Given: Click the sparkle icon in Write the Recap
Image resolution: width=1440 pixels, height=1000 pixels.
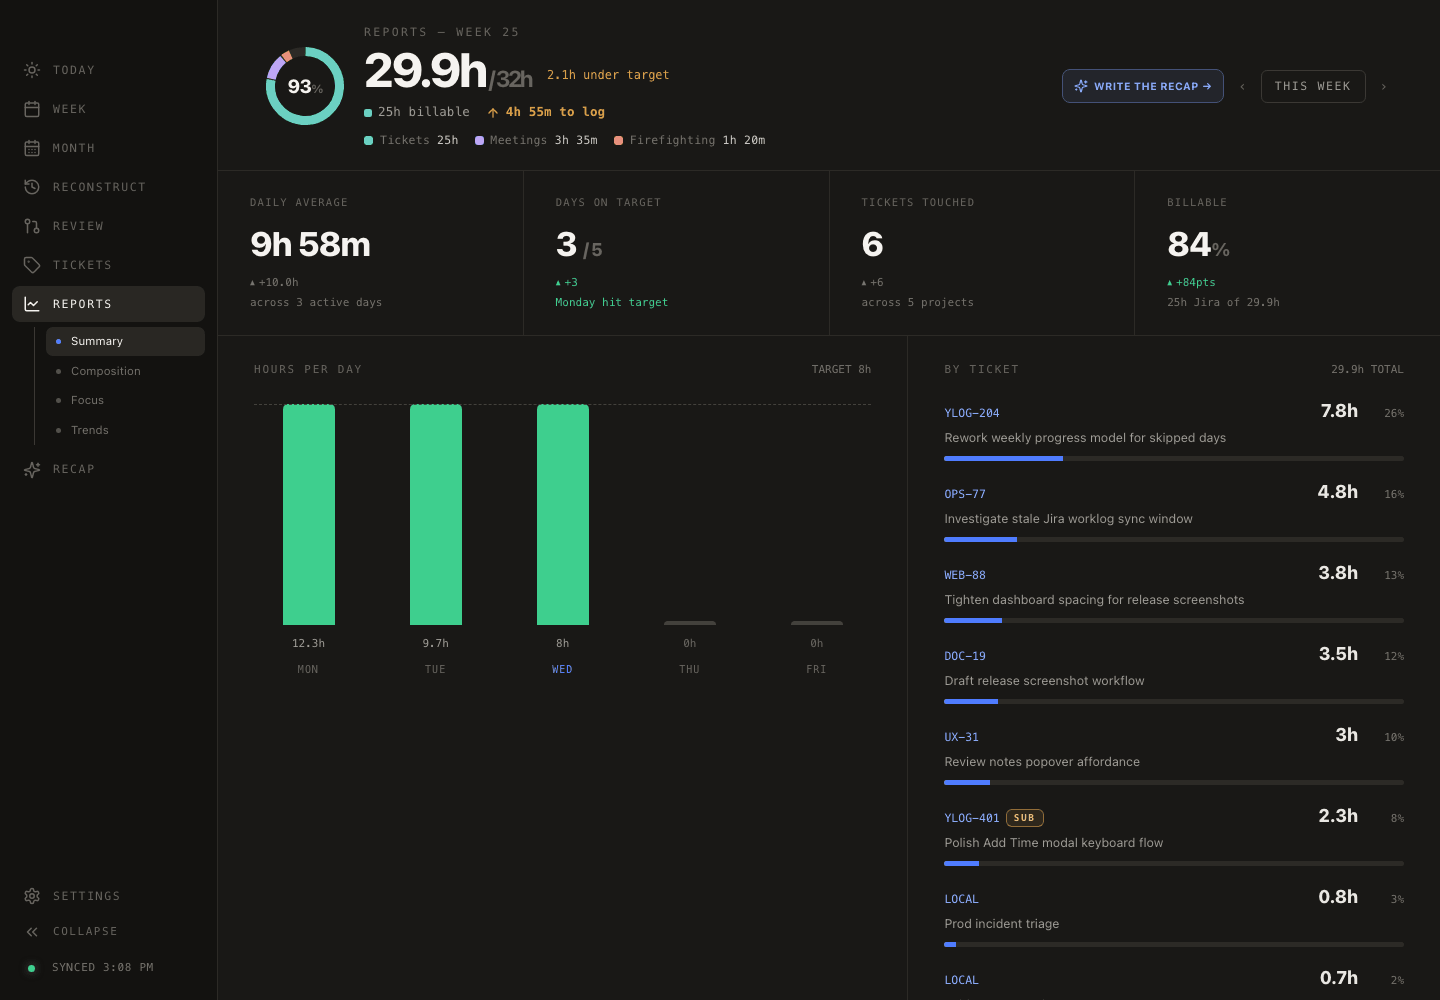Looking at the screenshot, I should pyautogui.click(x=1081, y=86).
